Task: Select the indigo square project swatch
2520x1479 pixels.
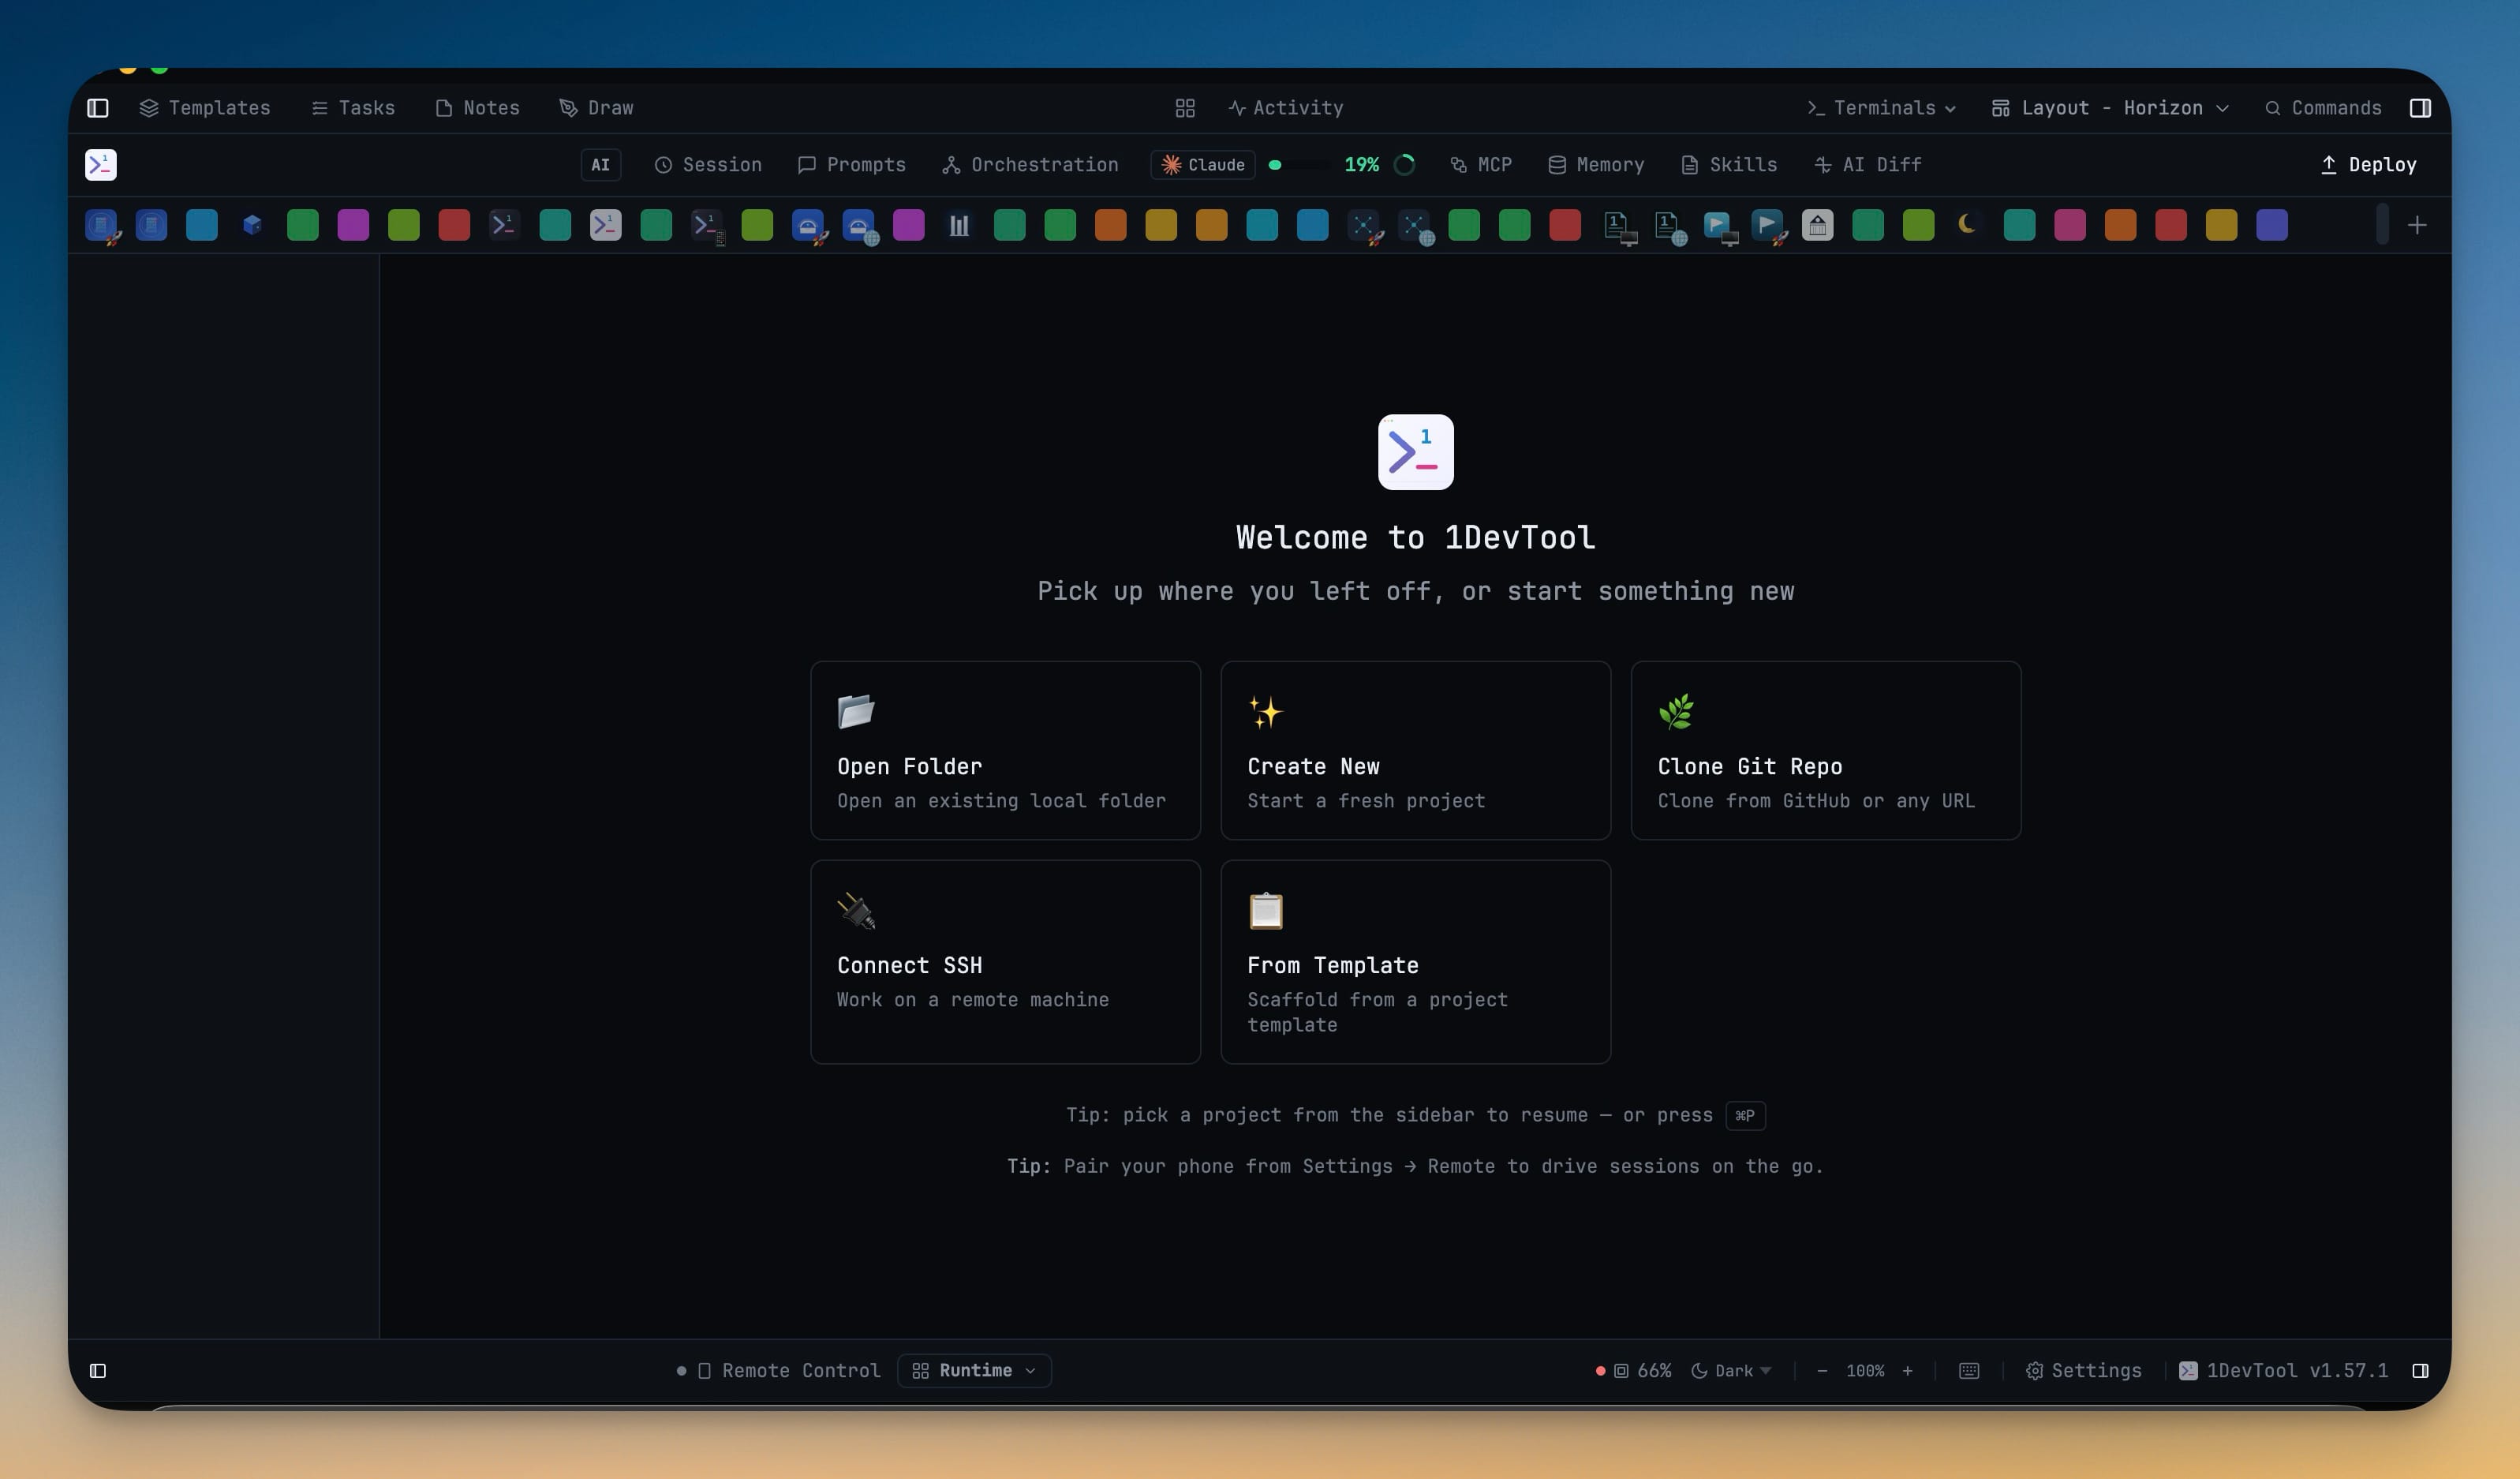Action: [x=2272, y=225]
